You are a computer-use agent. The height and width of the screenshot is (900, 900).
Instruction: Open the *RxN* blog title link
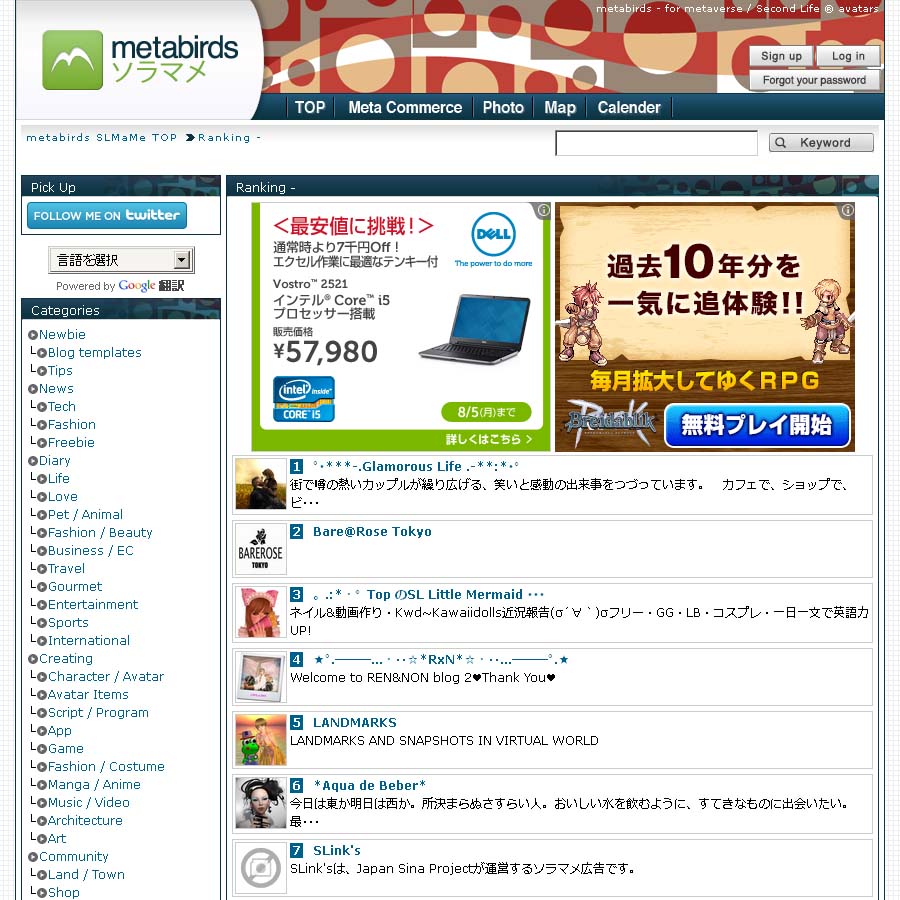coord(441,660)
